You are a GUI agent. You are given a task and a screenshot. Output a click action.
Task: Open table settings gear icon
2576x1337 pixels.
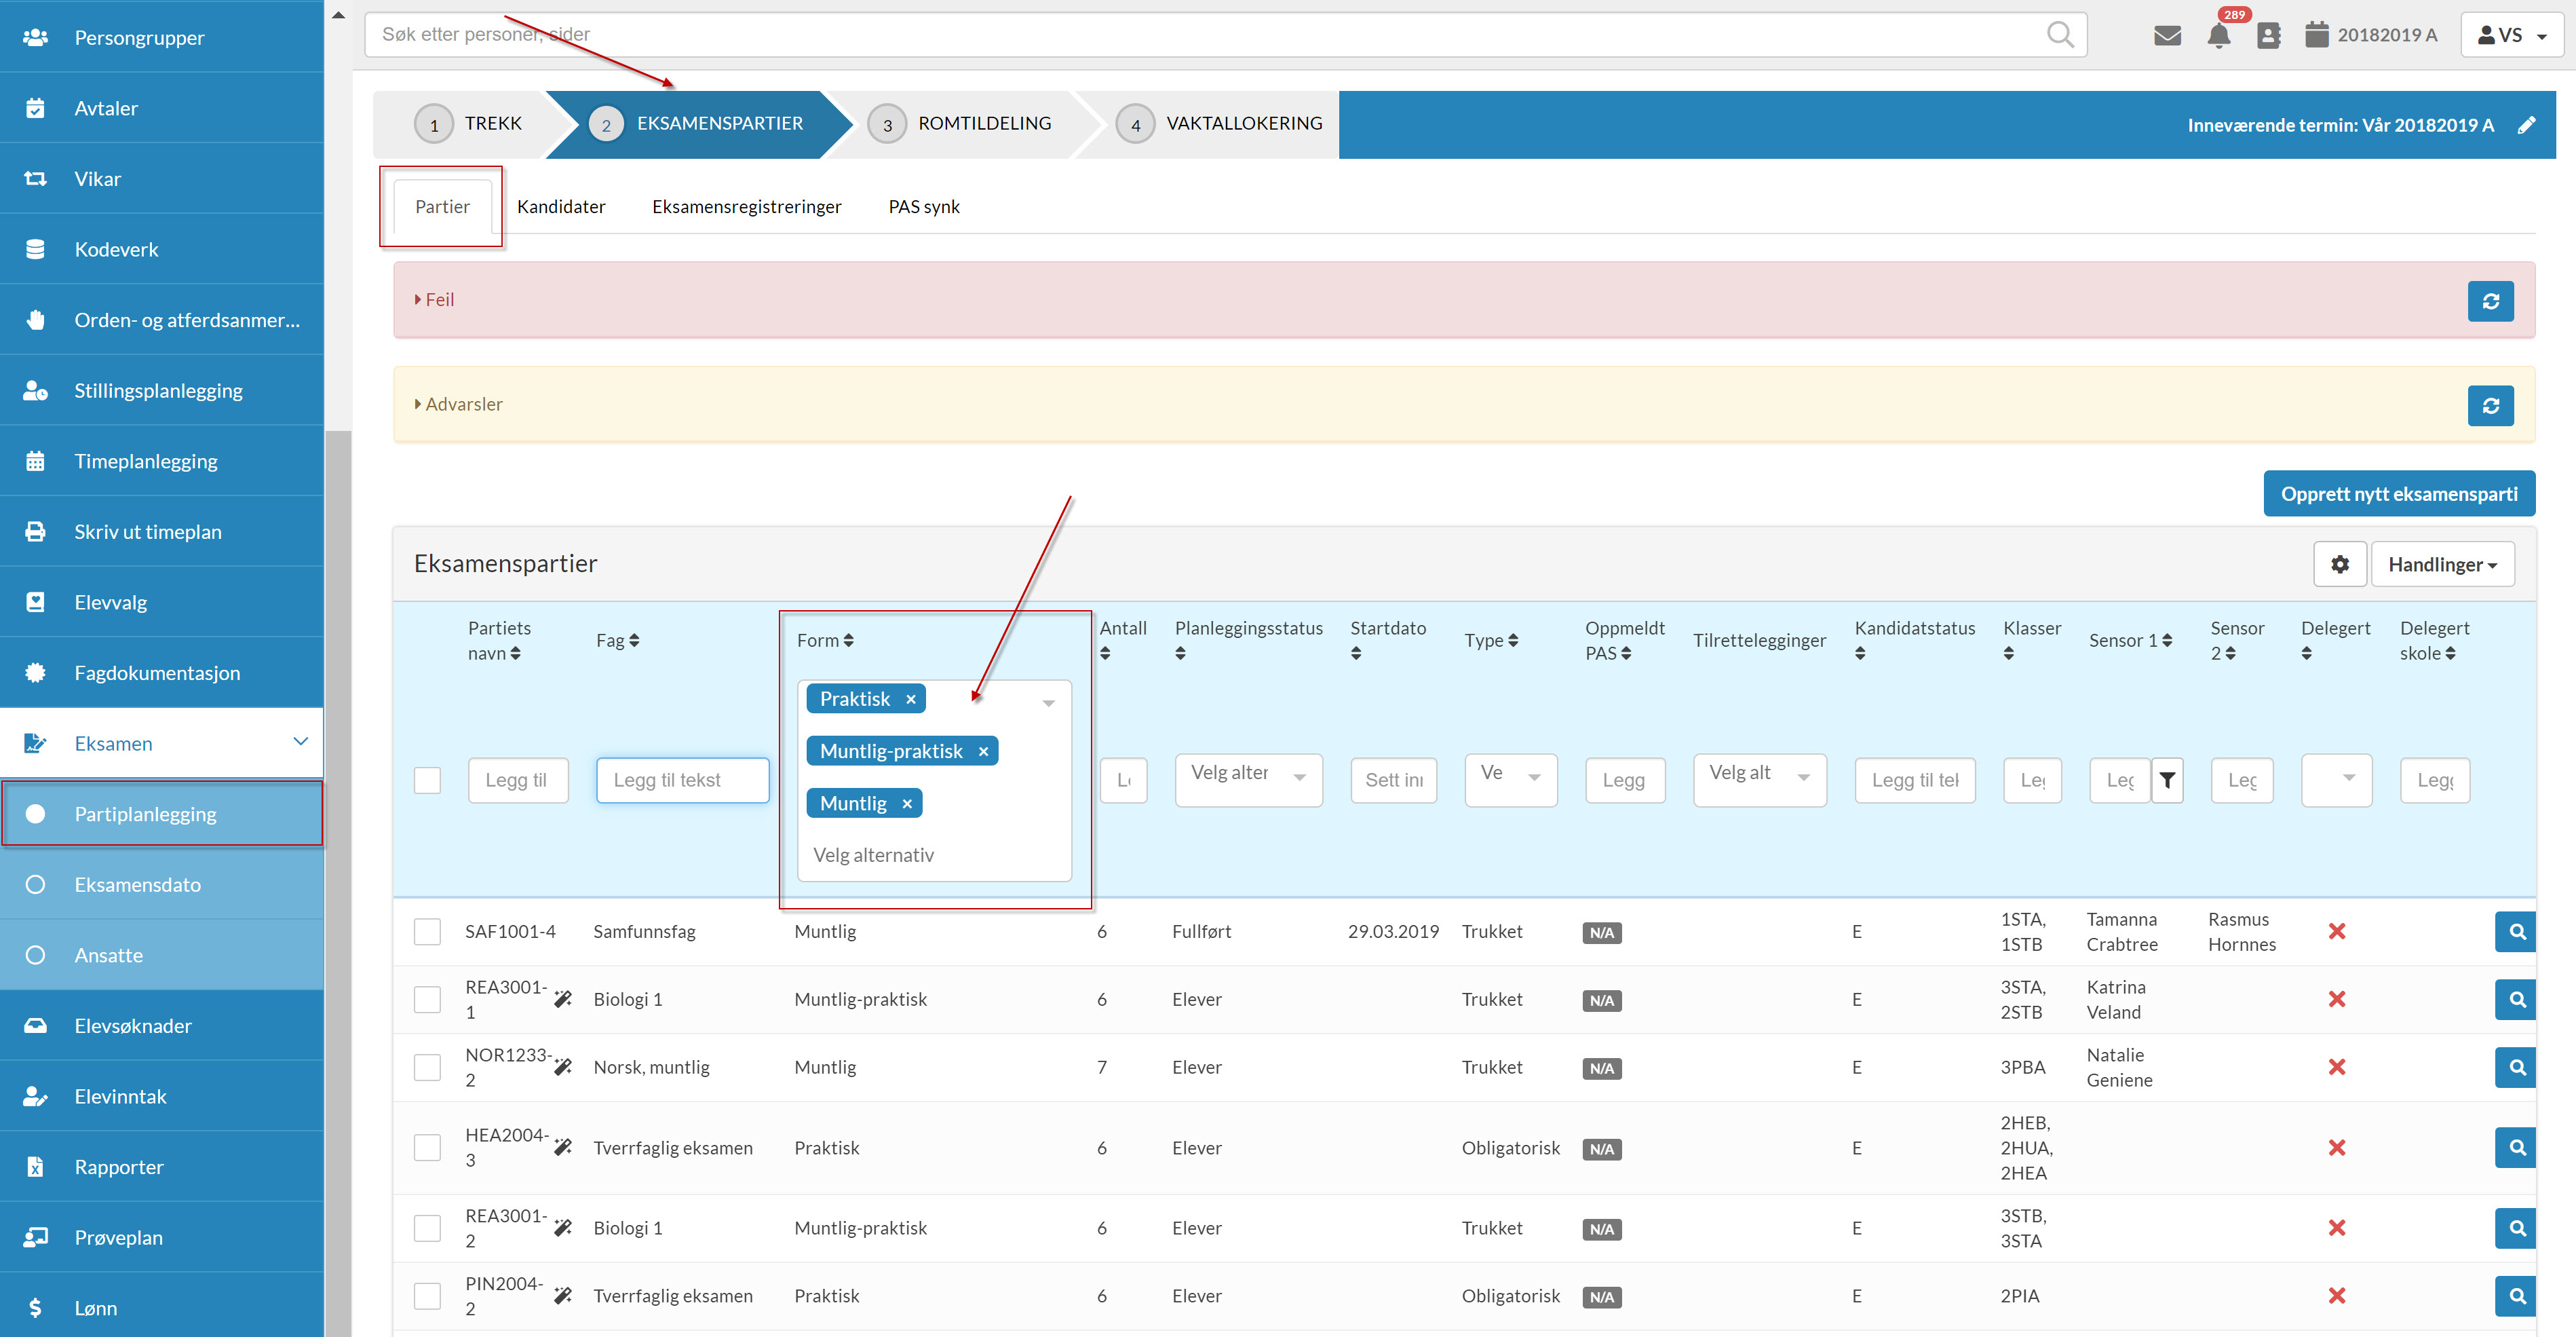2339,564
